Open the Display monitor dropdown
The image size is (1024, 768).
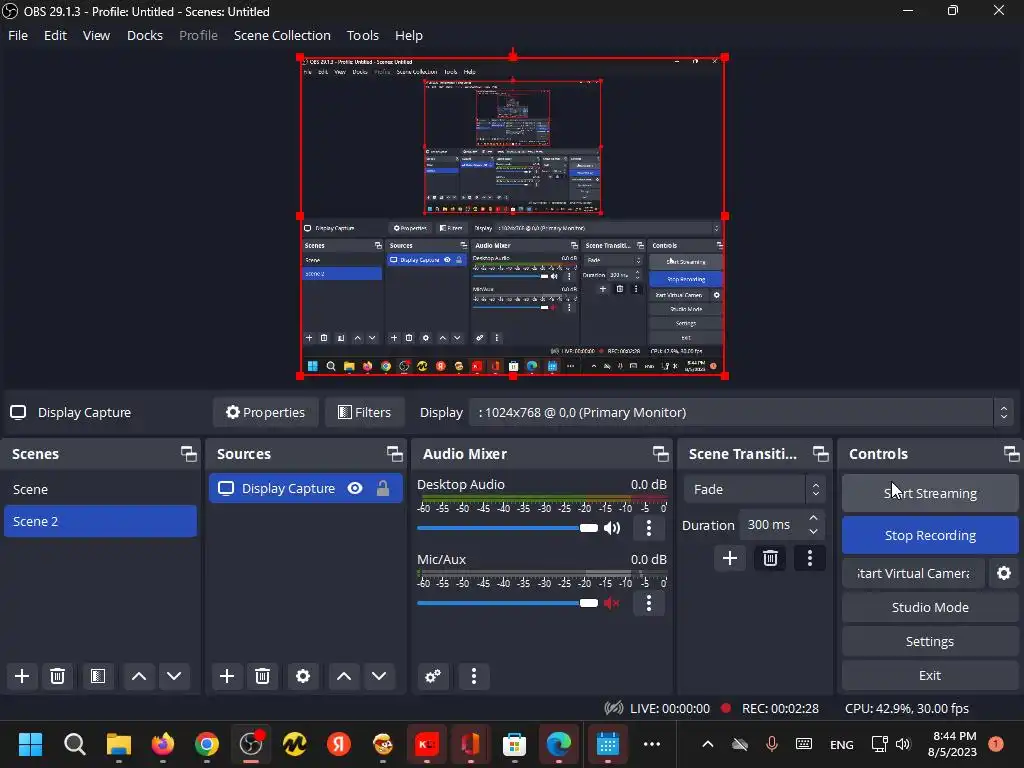(740, 412)
